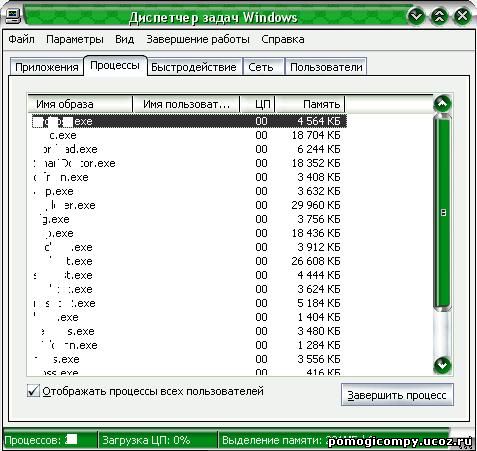Select the process row using 3 756 КБ
This screenshot has height=451, width=477.
click(x=189, y=219)
